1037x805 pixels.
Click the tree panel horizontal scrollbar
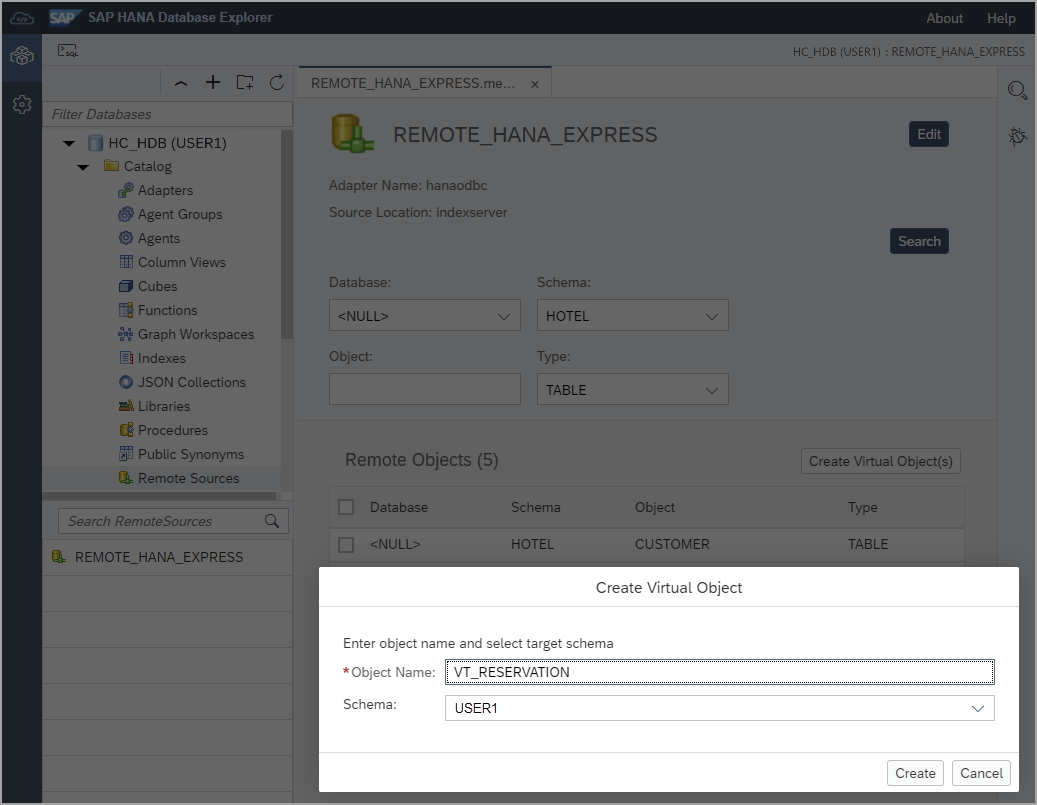(x=159, y=495)
